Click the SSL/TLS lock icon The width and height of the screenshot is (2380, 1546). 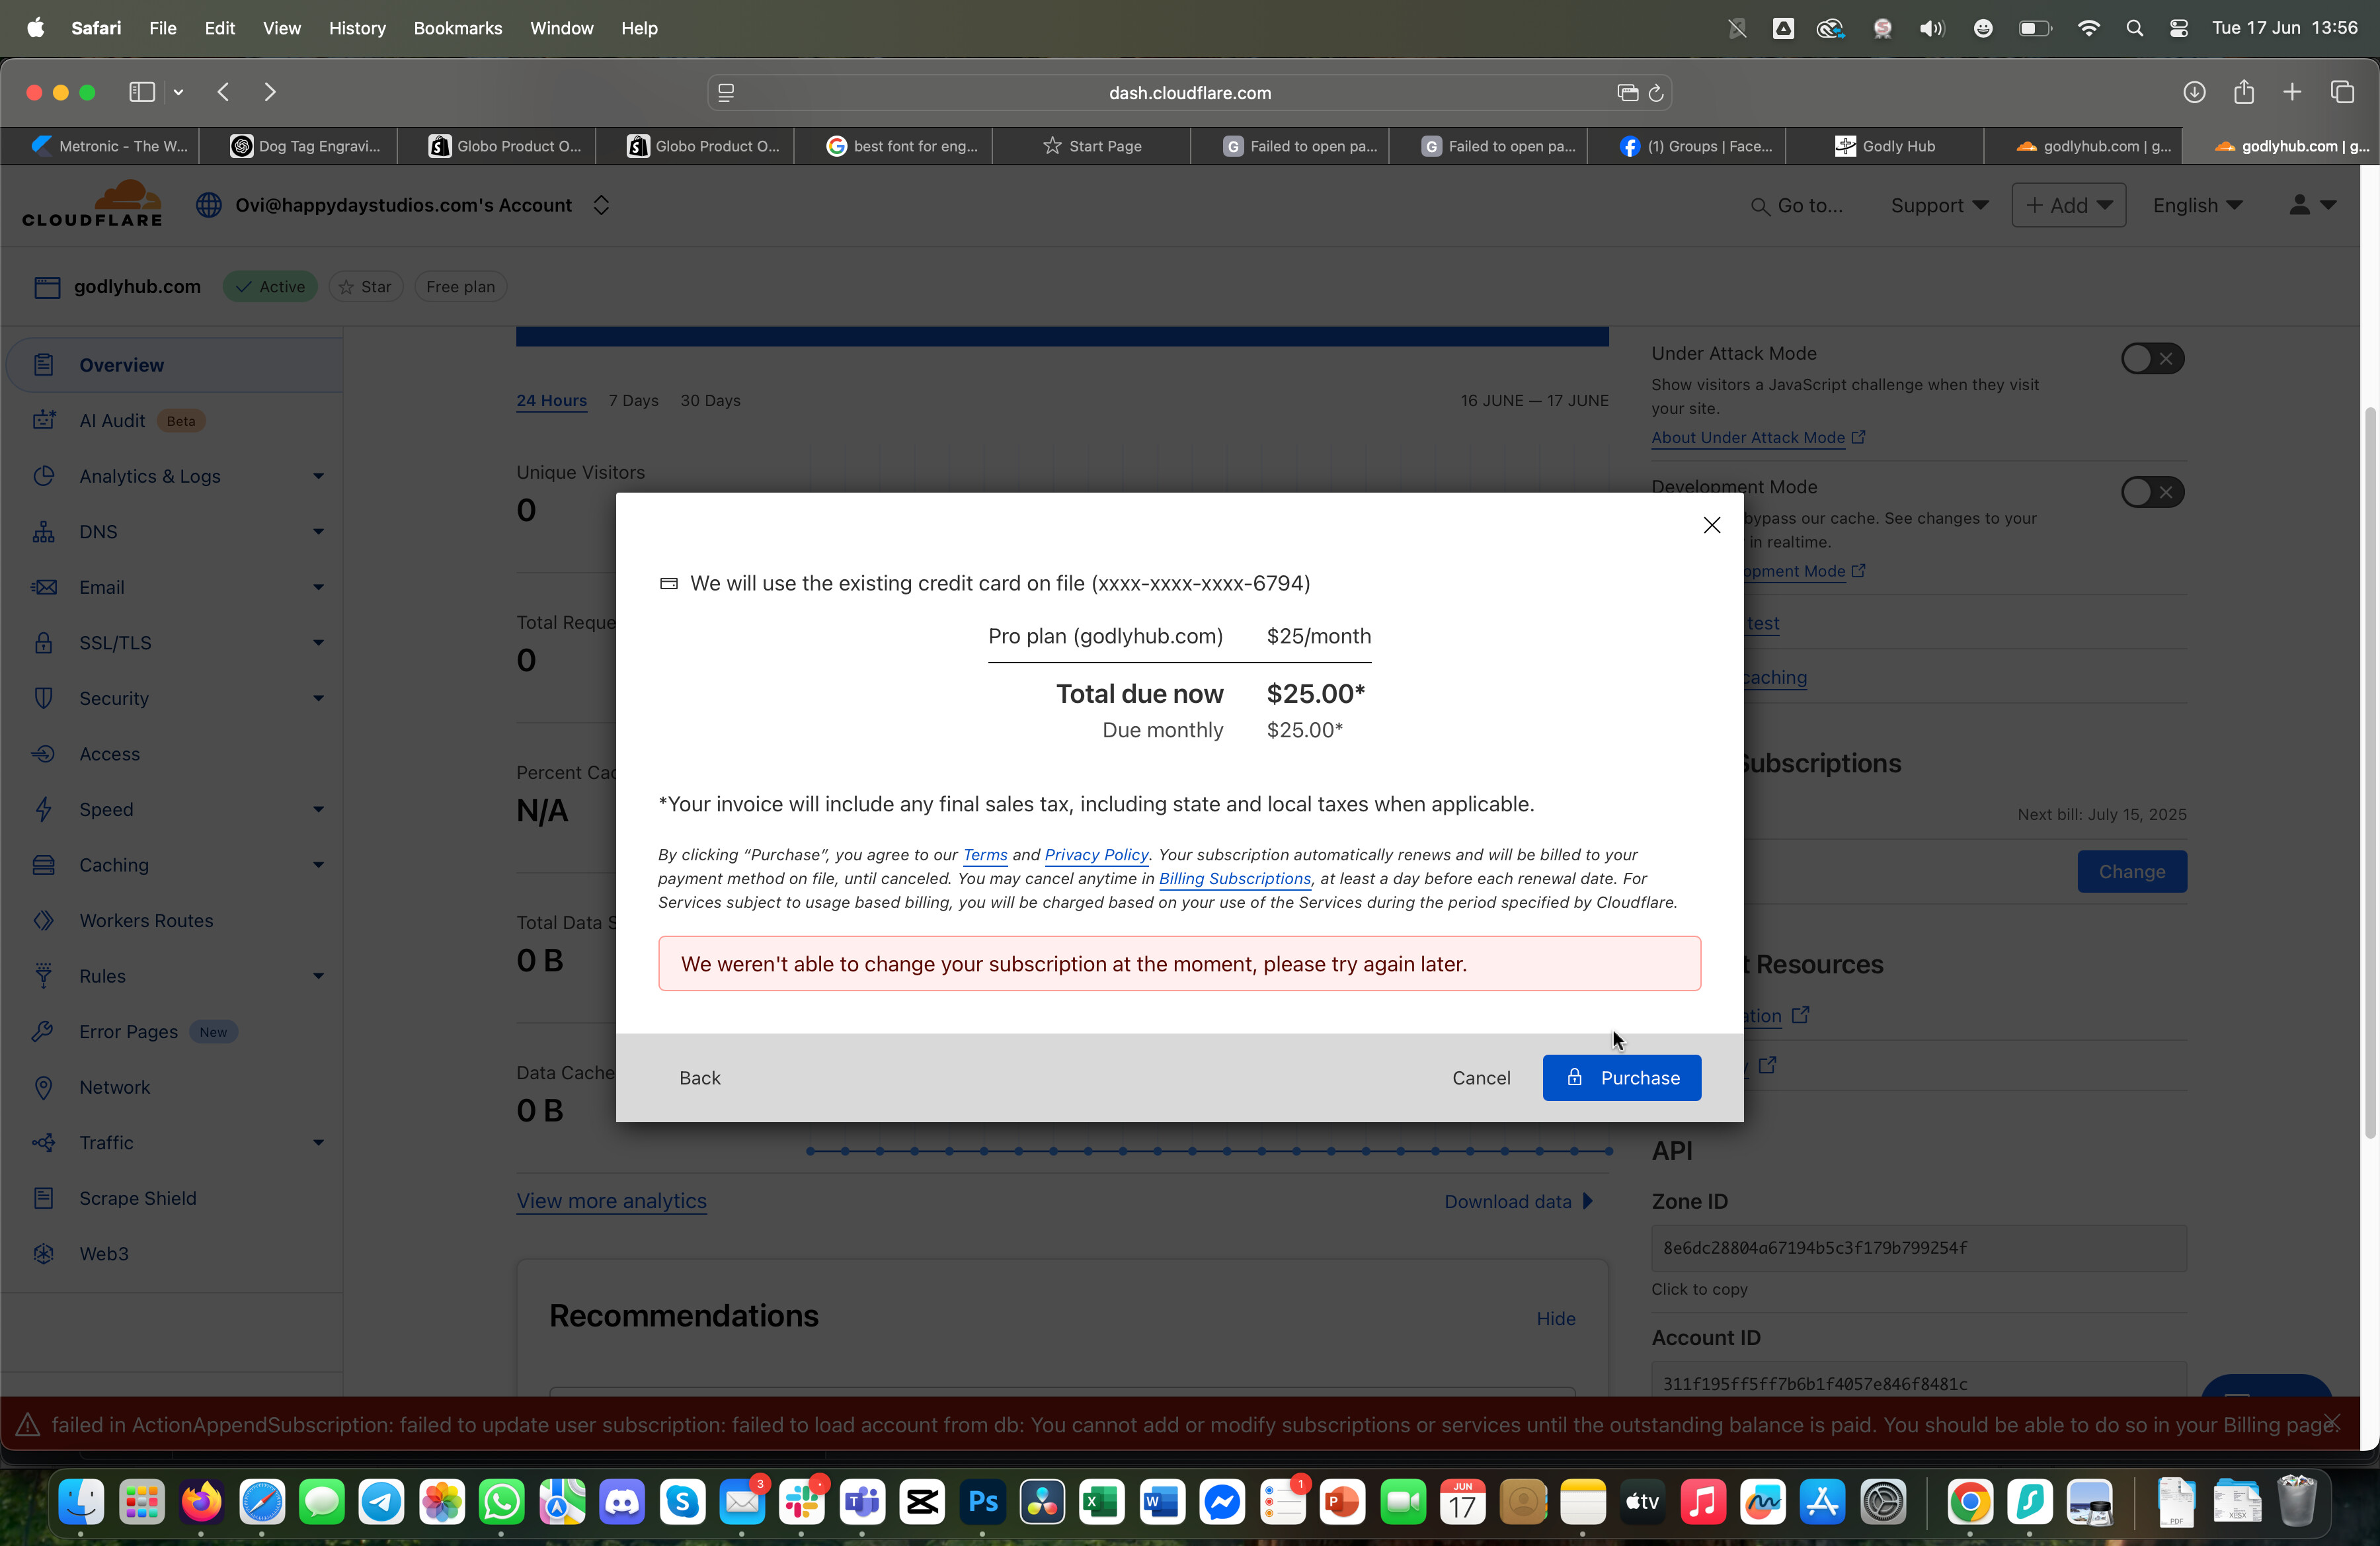tap(43, 642)
